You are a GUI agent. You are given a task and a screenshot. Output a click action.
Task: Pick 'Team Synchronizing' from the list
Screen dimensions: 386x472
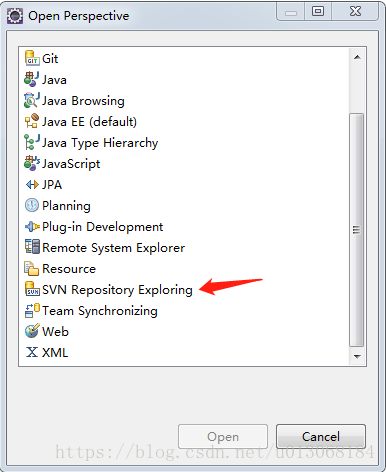pos(100,311)
